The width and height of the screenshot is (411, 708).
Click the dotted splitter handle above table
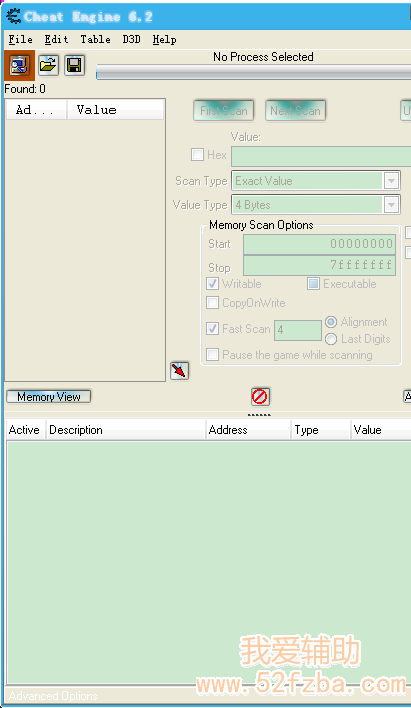click(259, 415)
